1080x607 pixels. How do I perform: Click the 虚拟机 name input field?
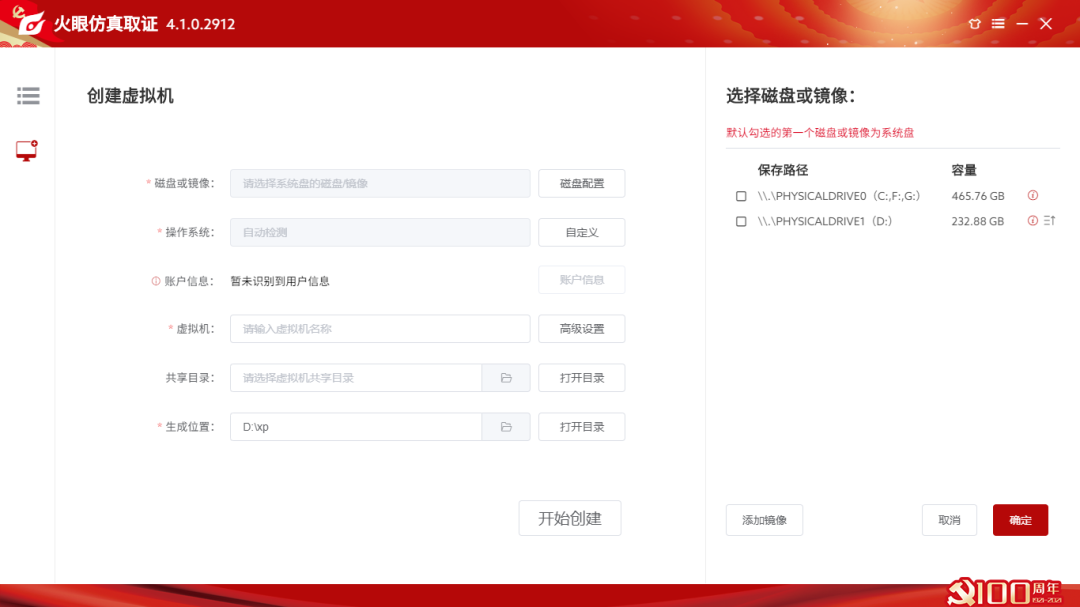click(380, 329)
